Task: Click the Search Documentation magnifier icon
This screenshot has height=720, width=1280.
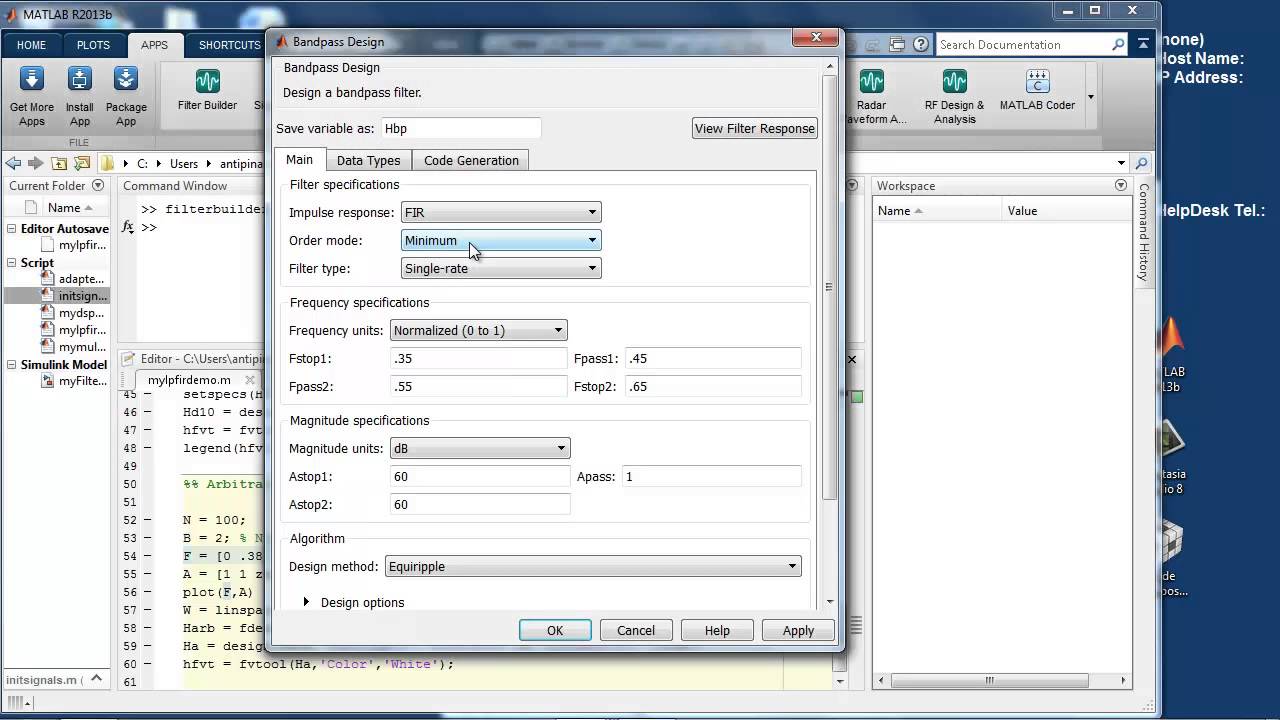Action: (1118, 44)
